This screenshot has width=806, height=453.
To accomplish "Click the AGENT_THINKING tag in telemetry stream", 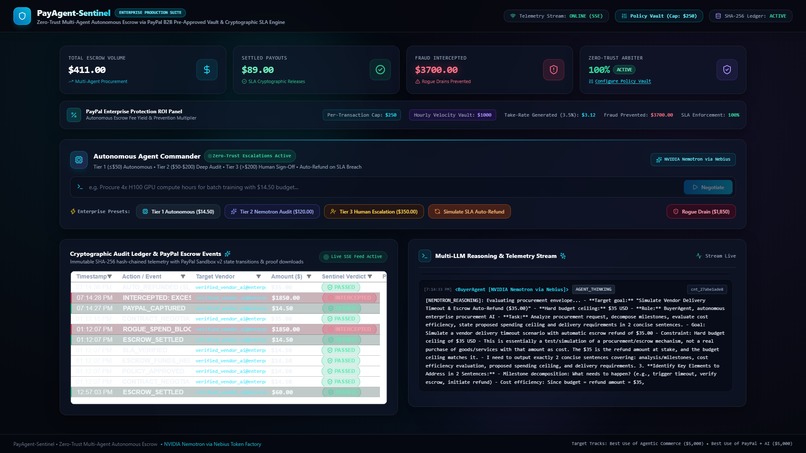I will pyautogui.click(x=593, y=289).
